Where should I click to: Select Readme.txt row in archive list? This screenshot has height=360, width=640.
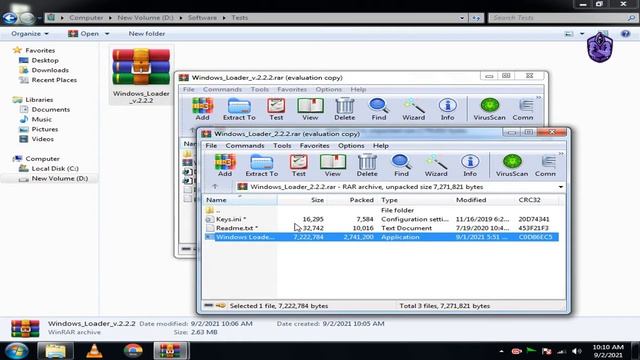(381, 228)
